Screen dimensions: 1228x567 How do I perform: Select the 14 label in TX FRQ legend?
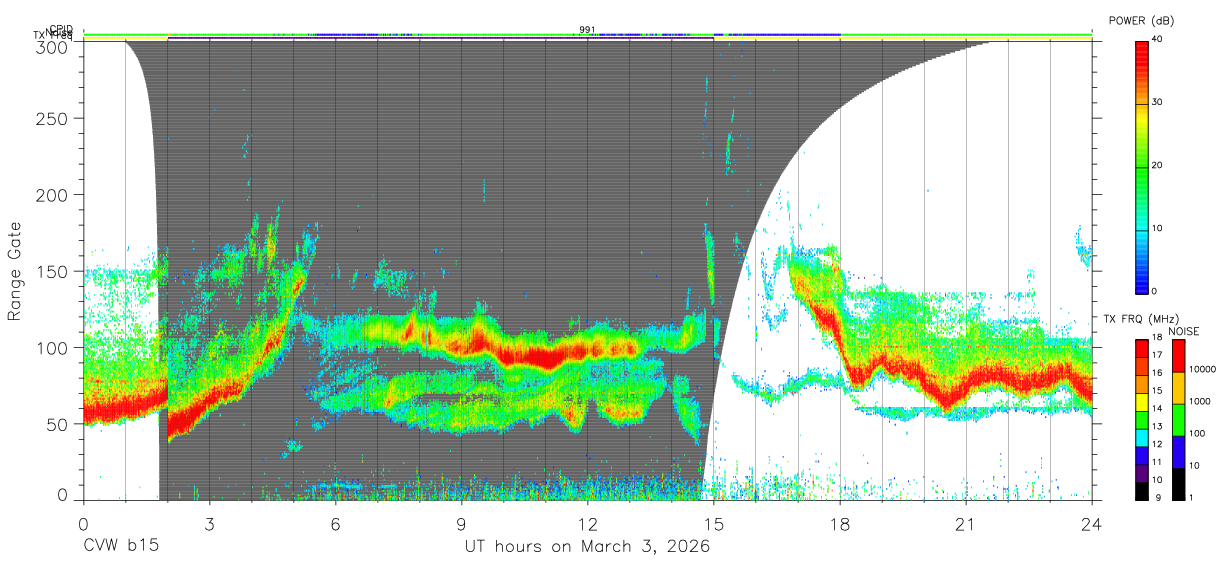(x=1157, y=408)
